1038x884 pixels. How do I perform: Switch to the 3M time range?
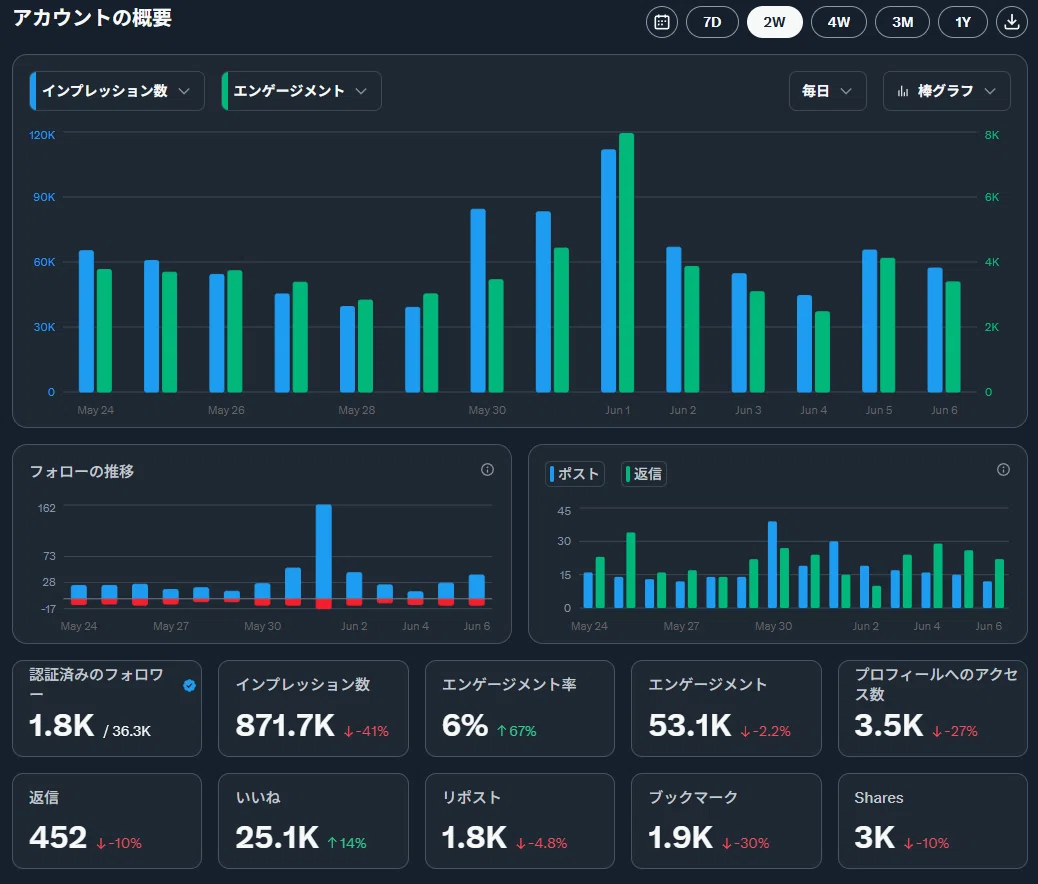[x=902, y=22]
